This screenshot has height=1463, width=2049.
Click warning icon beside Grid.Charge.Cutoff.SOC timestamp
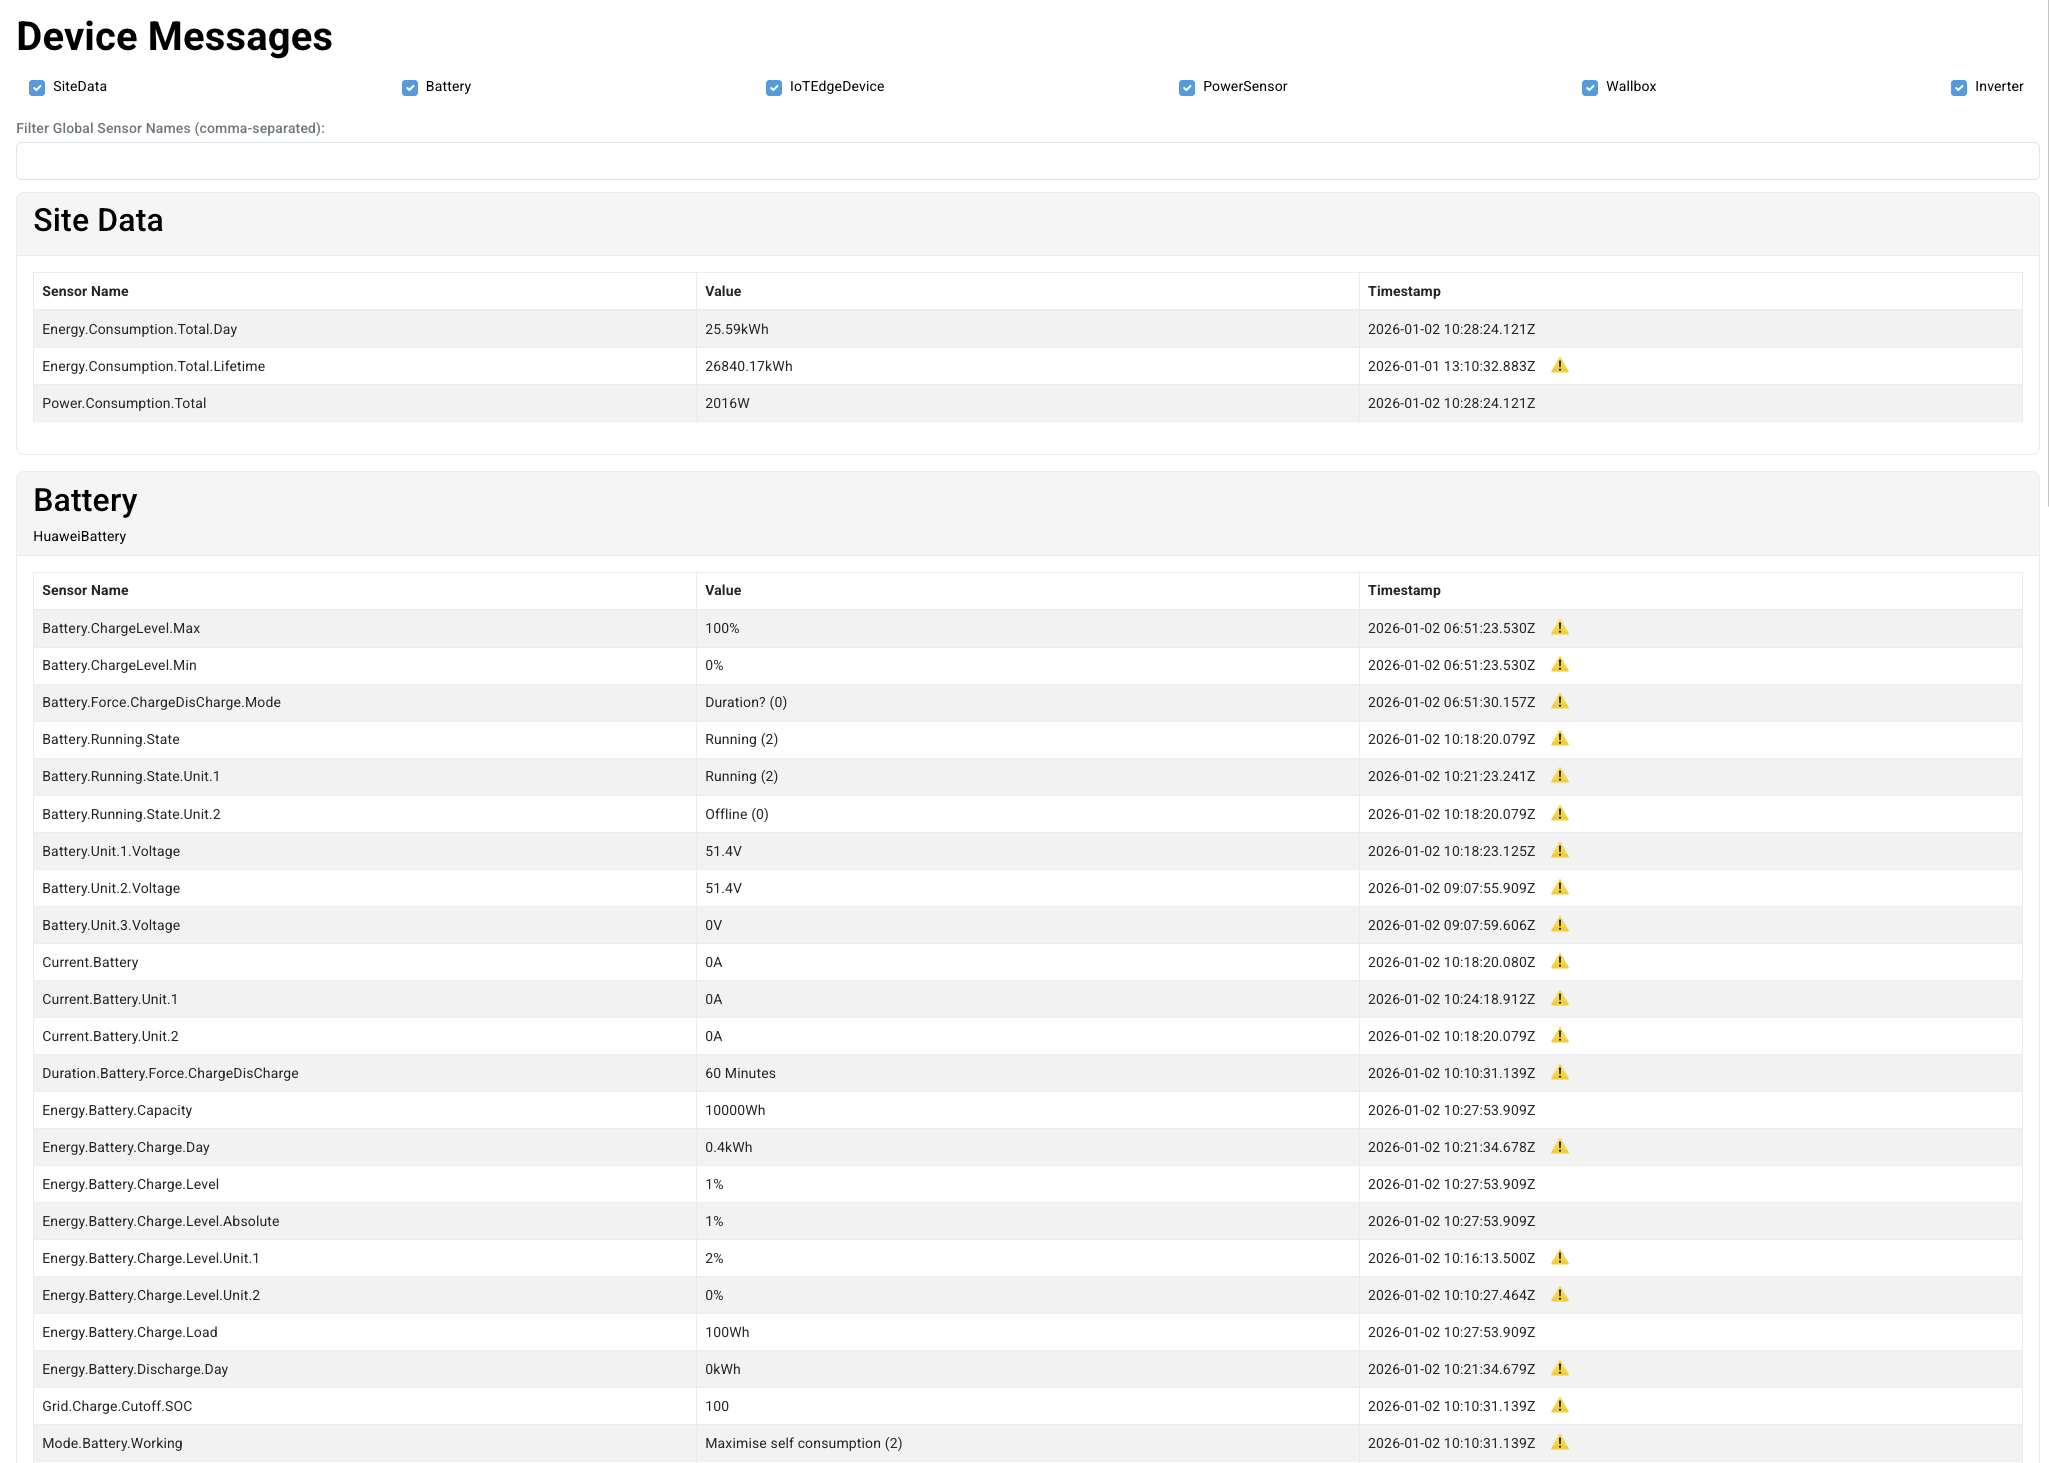coord(1559,1406)
